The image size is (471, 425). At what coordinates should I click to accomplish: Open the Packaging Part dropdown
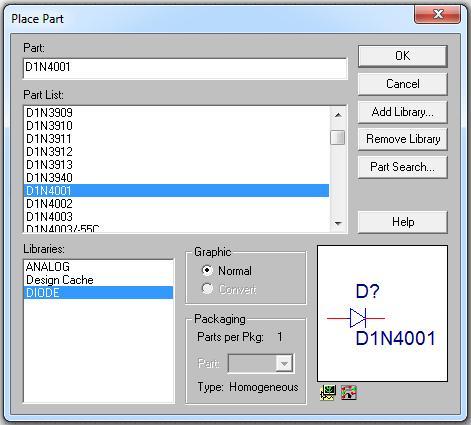(x=284, y=363)
